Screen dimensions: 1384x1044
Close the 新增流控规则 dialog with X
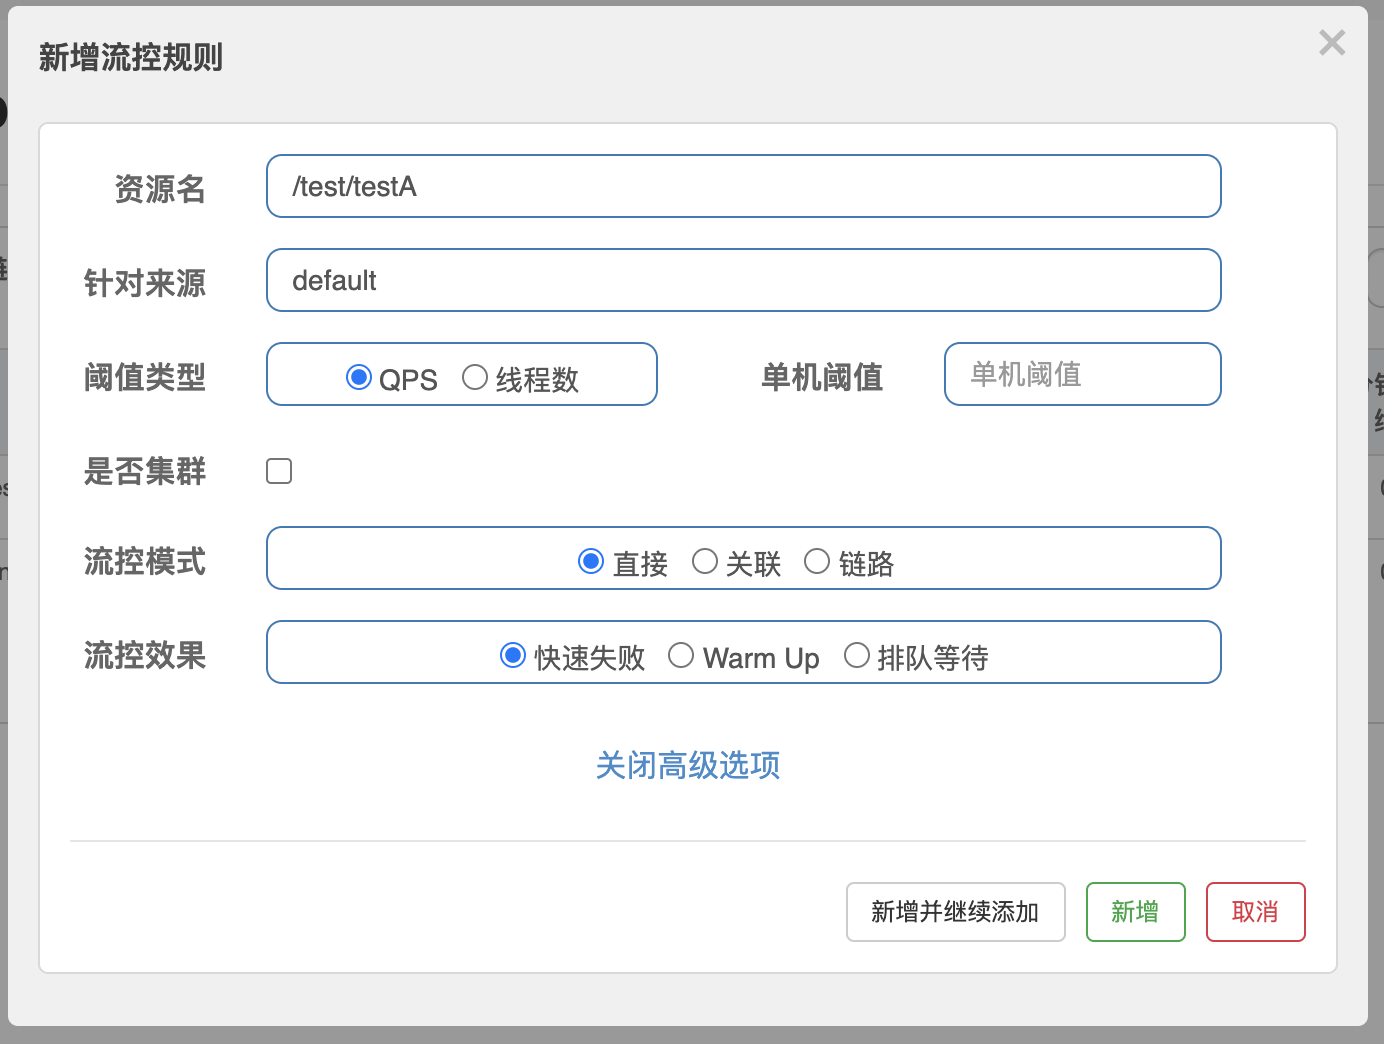pyautogui.click(x=1331, y=42)
